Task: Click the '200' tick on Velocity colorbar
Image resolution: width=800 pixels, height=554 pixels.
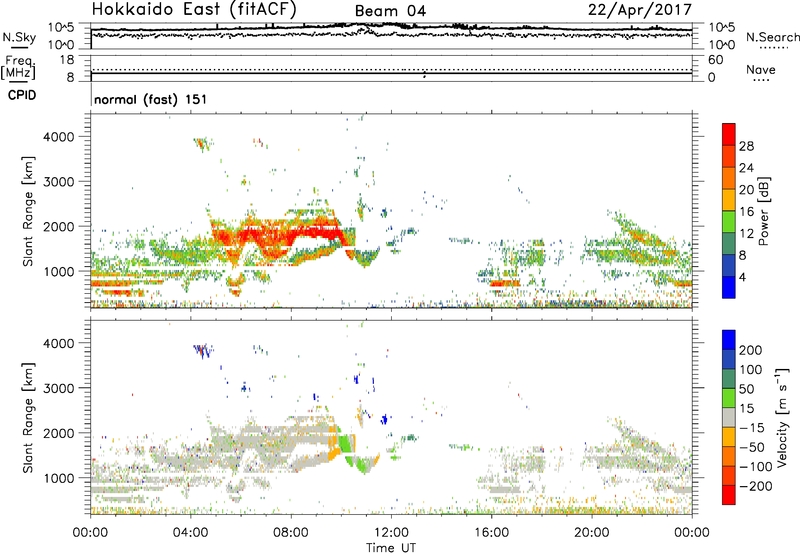Action: pos(751,350)
